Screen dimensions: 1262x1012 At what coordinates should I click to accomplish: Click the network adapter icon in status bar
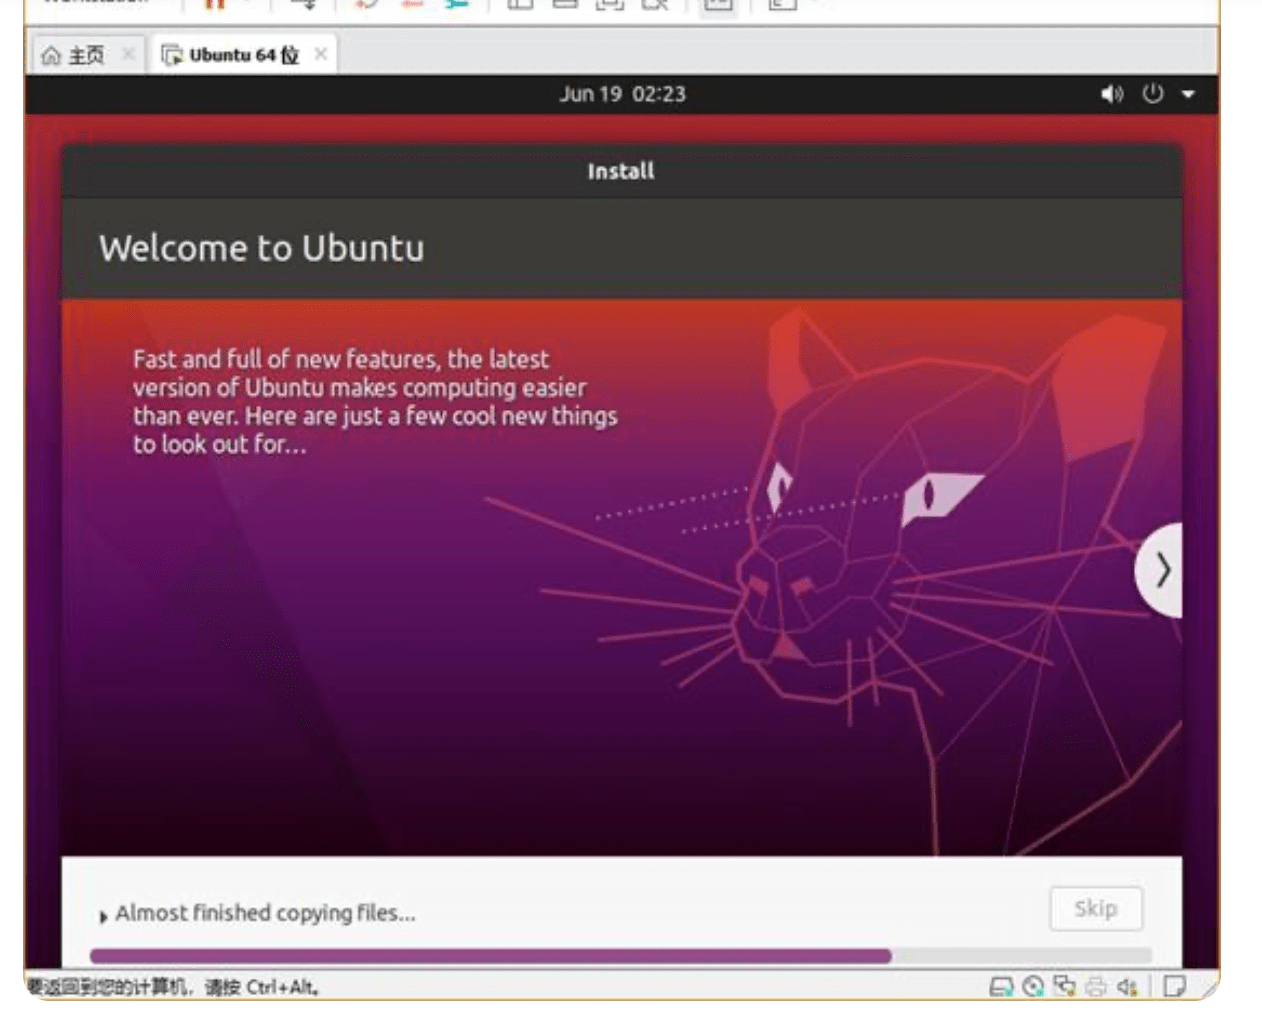(x=1065, y=987)
